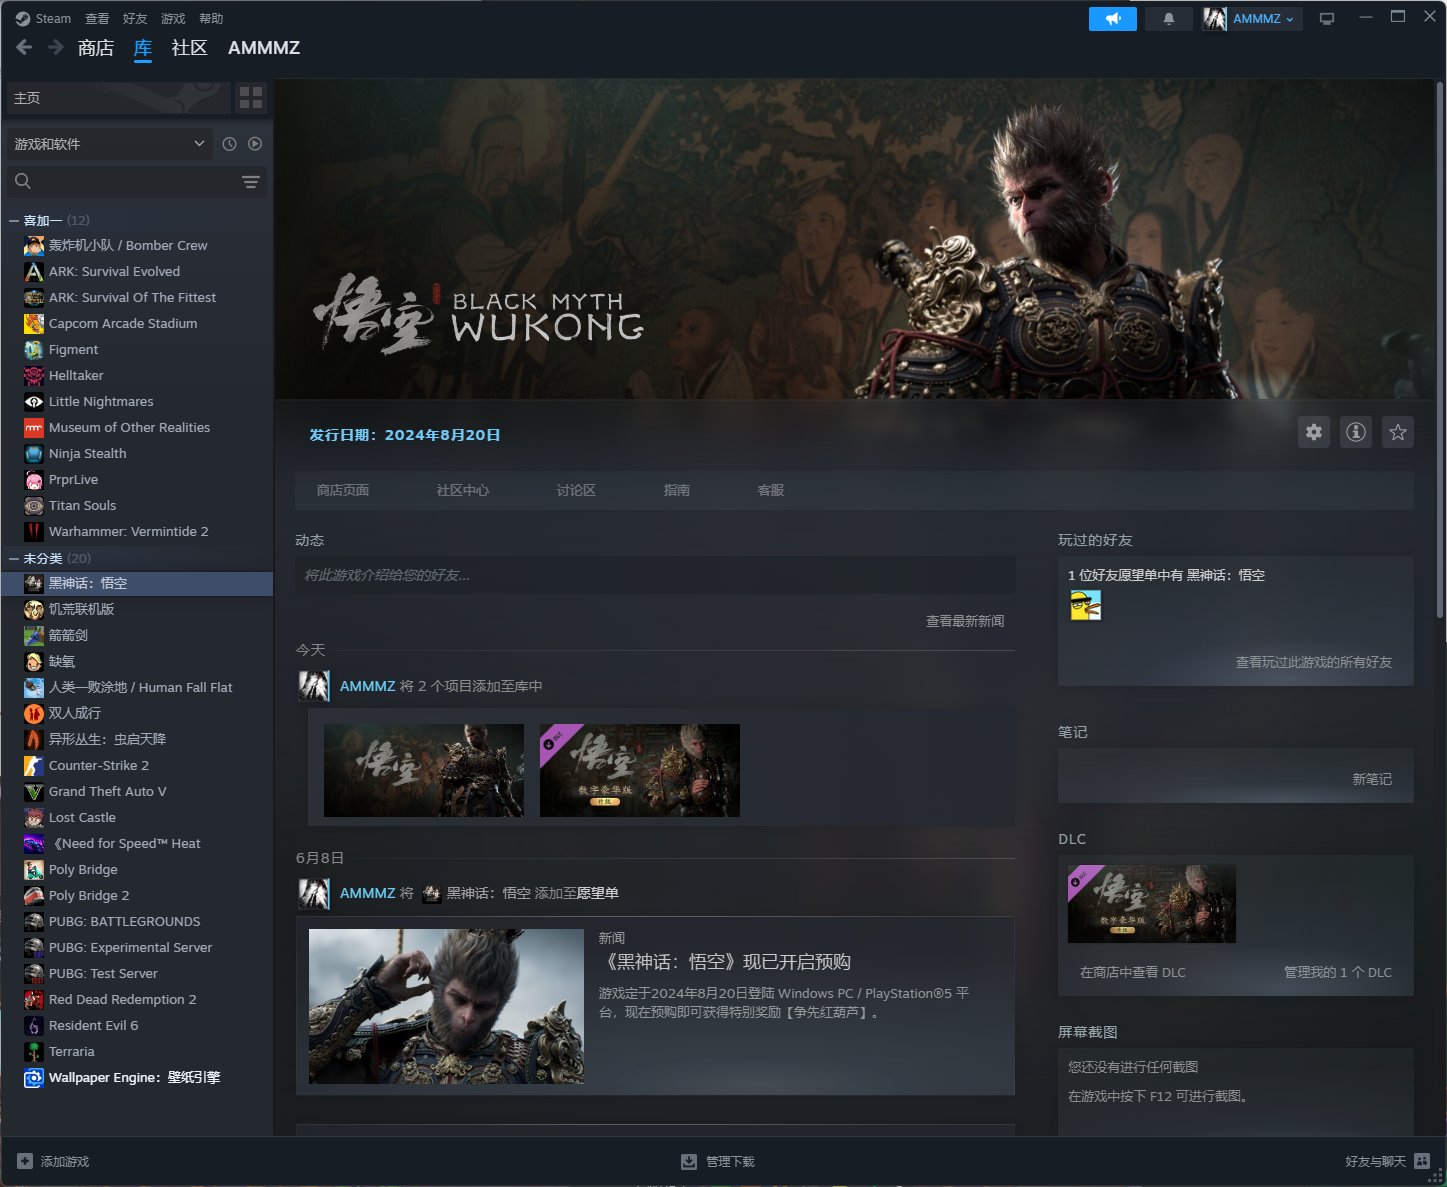Open the AMMMZ account dropdown

(x=1252, y=18)
